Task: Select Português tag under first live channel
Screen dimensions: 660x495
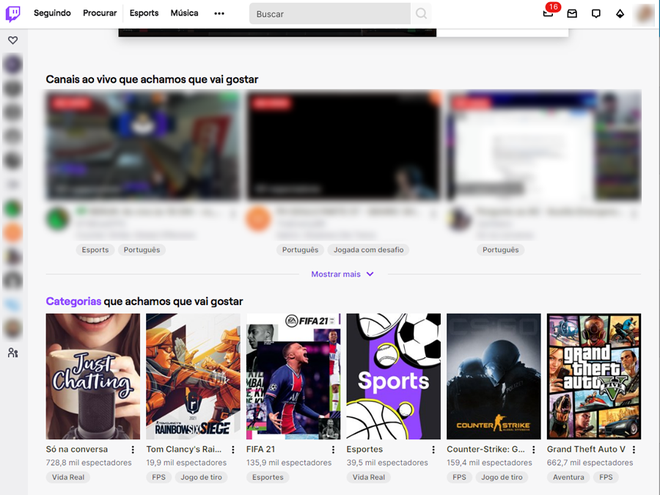Action: (142, 250)
